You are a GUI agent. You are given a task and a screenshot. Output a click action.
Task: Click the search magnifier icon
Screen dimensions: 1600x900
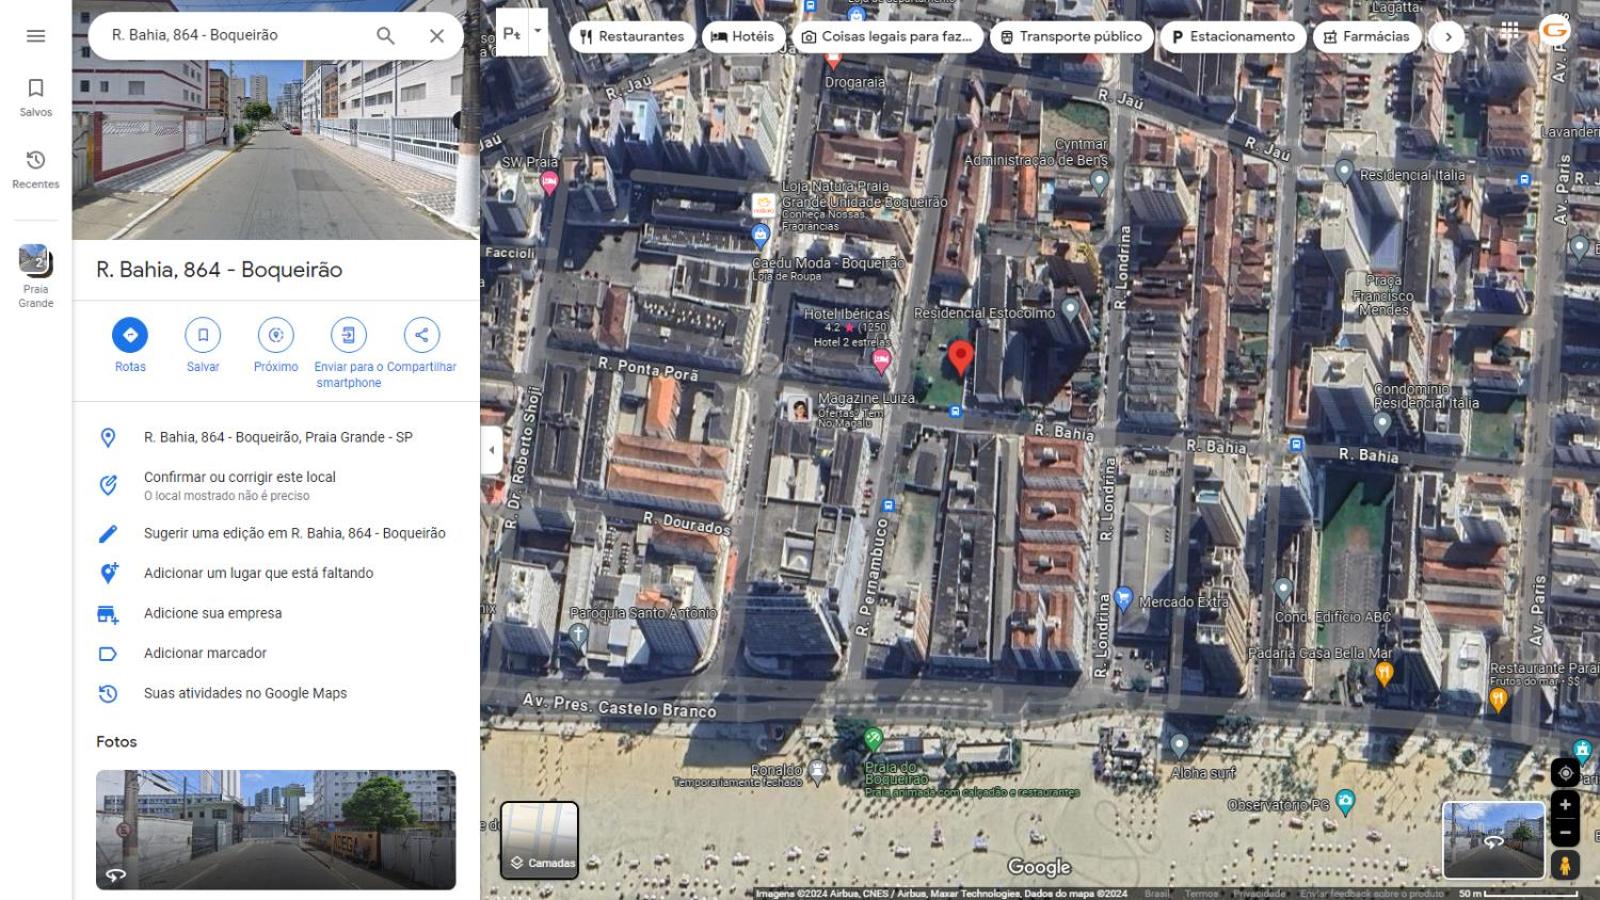385,36
